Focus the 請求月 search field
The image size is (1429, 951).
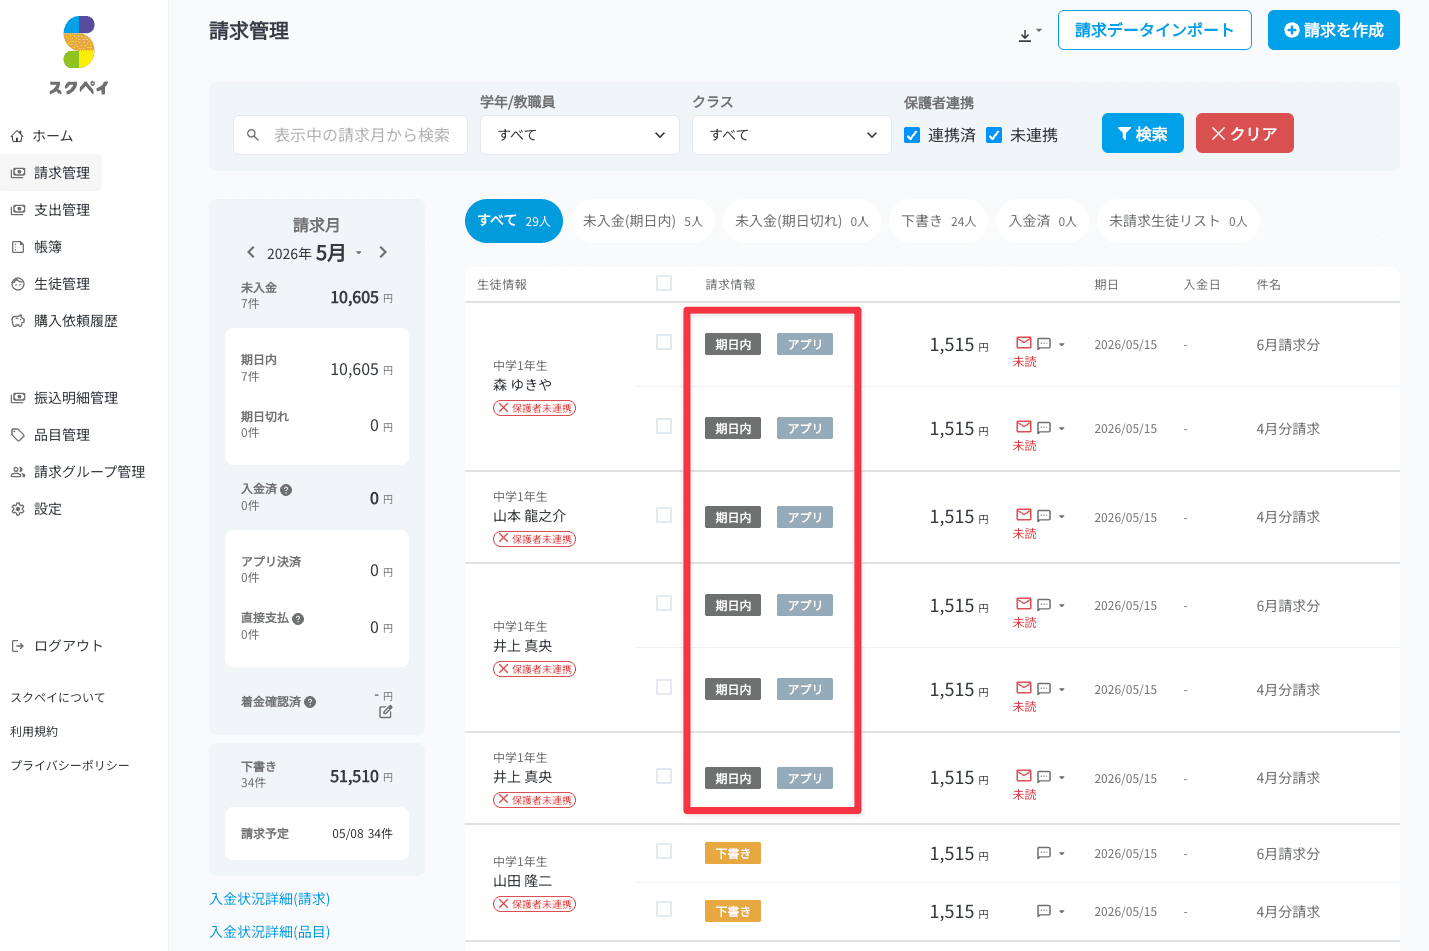(x=350, y=135)
